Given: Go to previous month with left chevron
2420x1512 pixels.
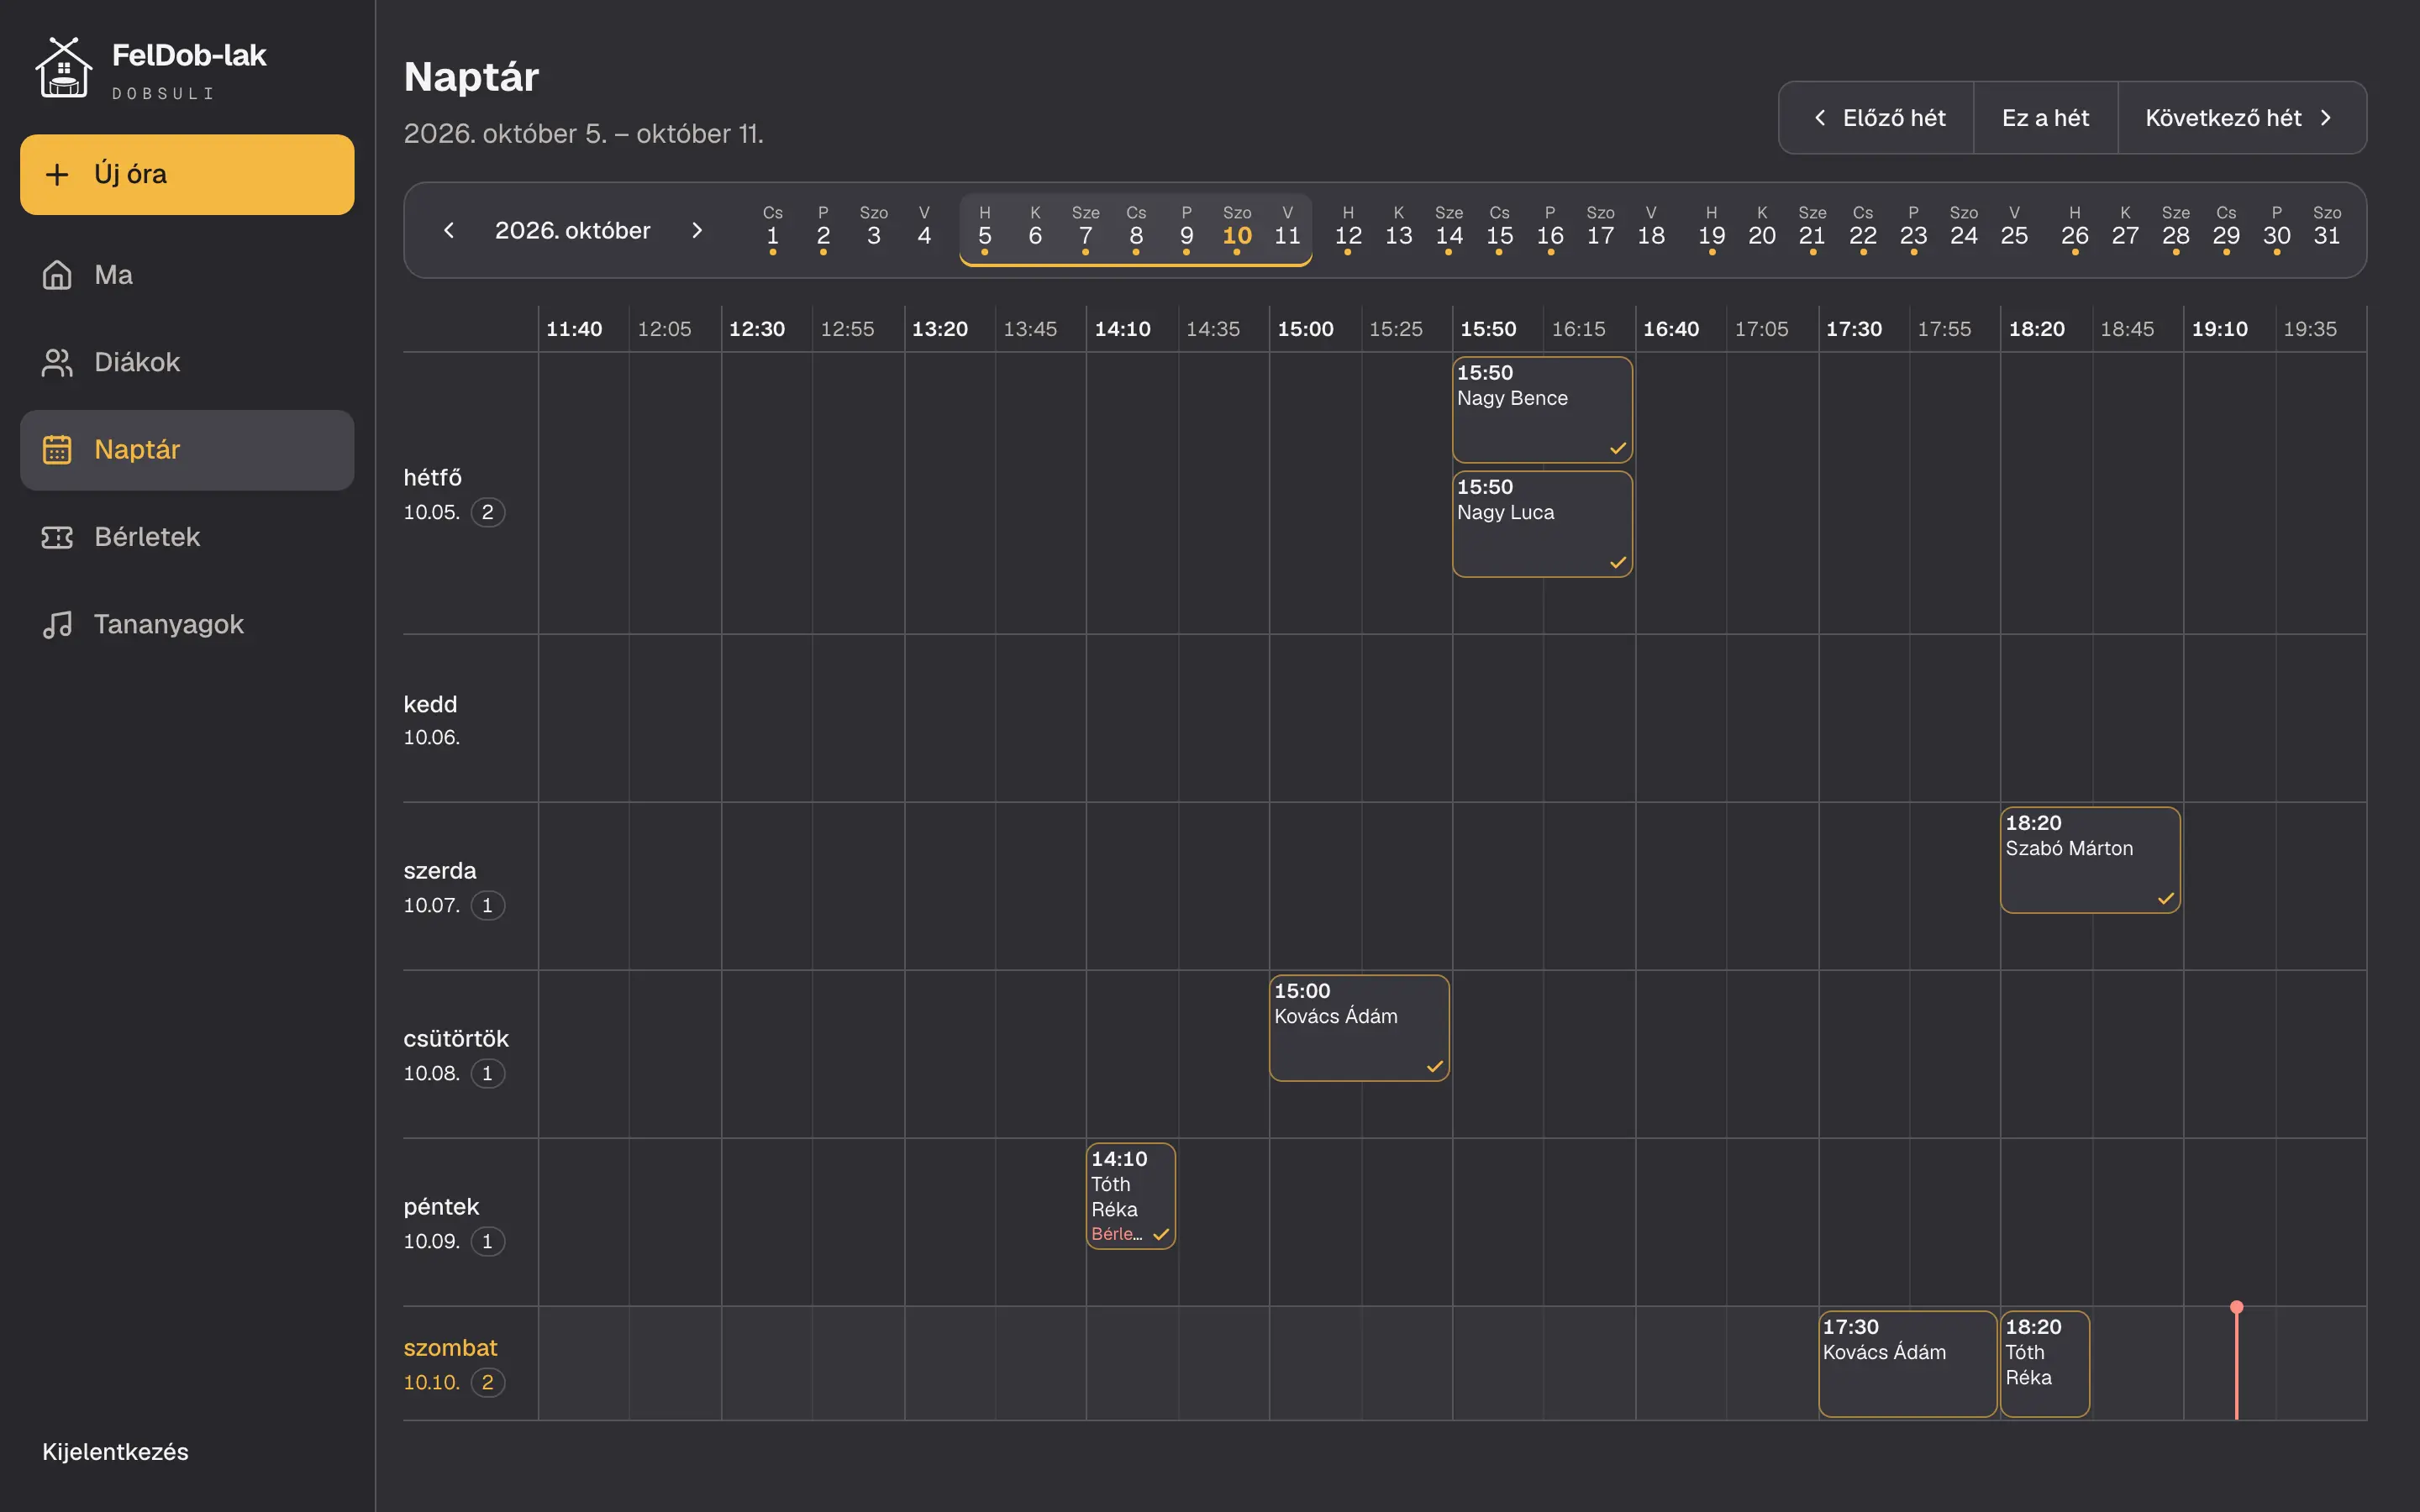Looking at the screenshot, I should [x=449, y=230].
